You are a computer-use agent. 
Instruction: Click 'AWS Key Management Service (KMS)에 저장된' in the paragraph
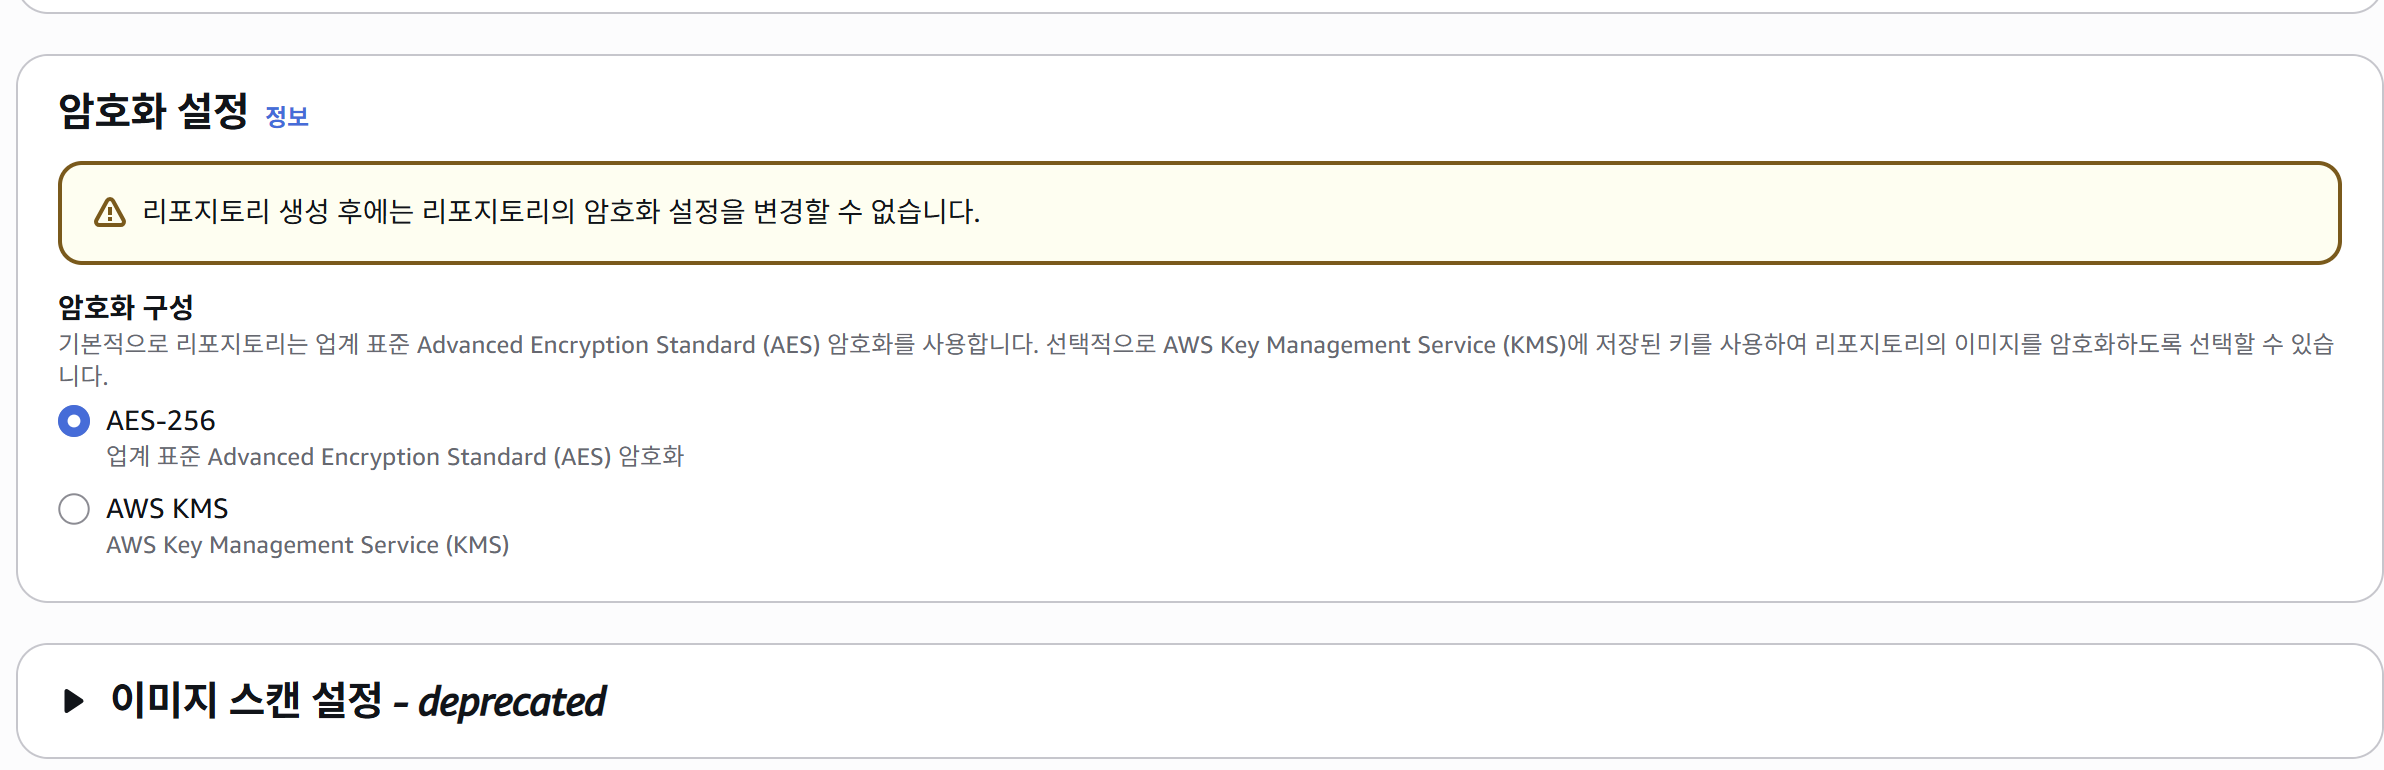point(1411,345)
